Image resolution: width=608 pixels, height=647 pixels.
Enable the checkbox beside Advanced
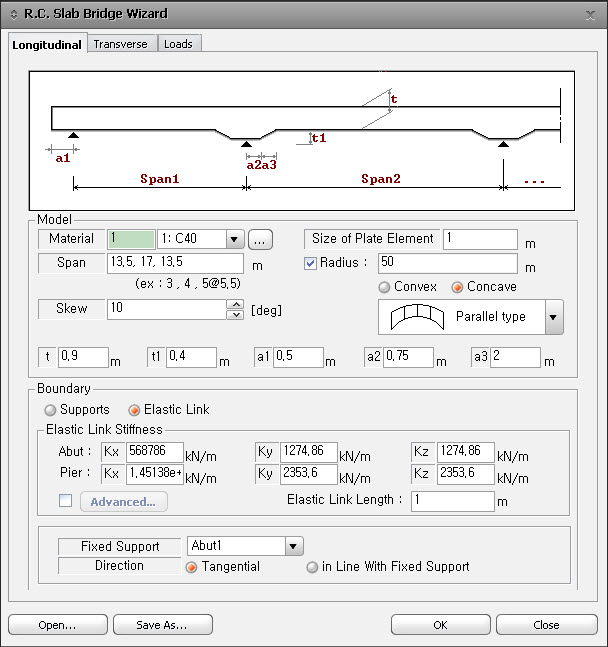[x=65, y=501]
